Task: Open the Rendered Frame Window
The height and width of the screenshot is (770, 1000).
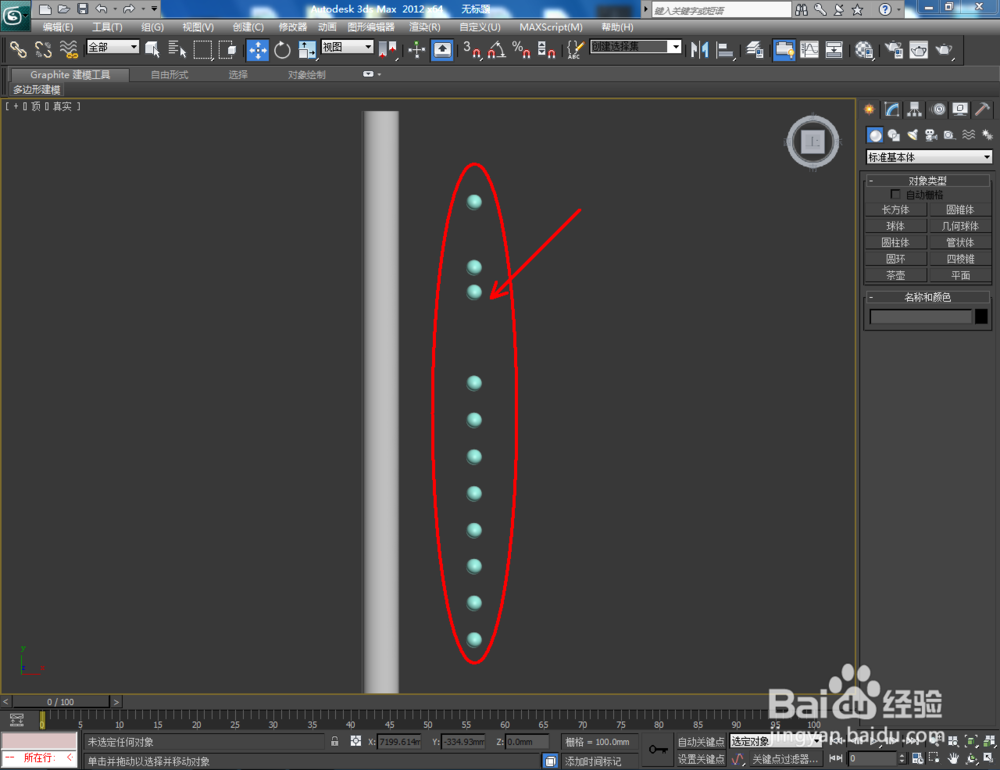Action: point(918,50)
